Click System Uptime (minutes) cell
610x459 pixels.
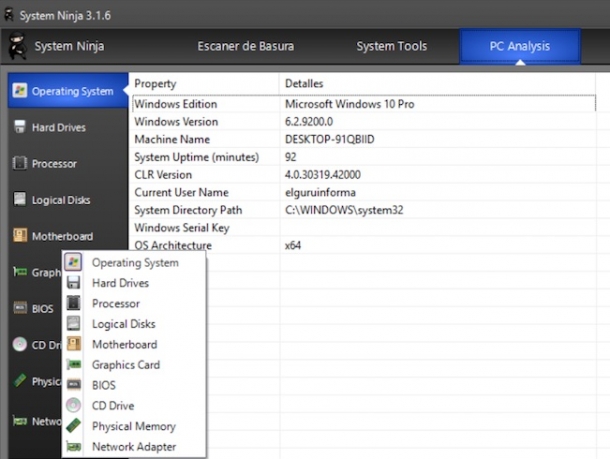pyautogui.click(x=196, y=157)
